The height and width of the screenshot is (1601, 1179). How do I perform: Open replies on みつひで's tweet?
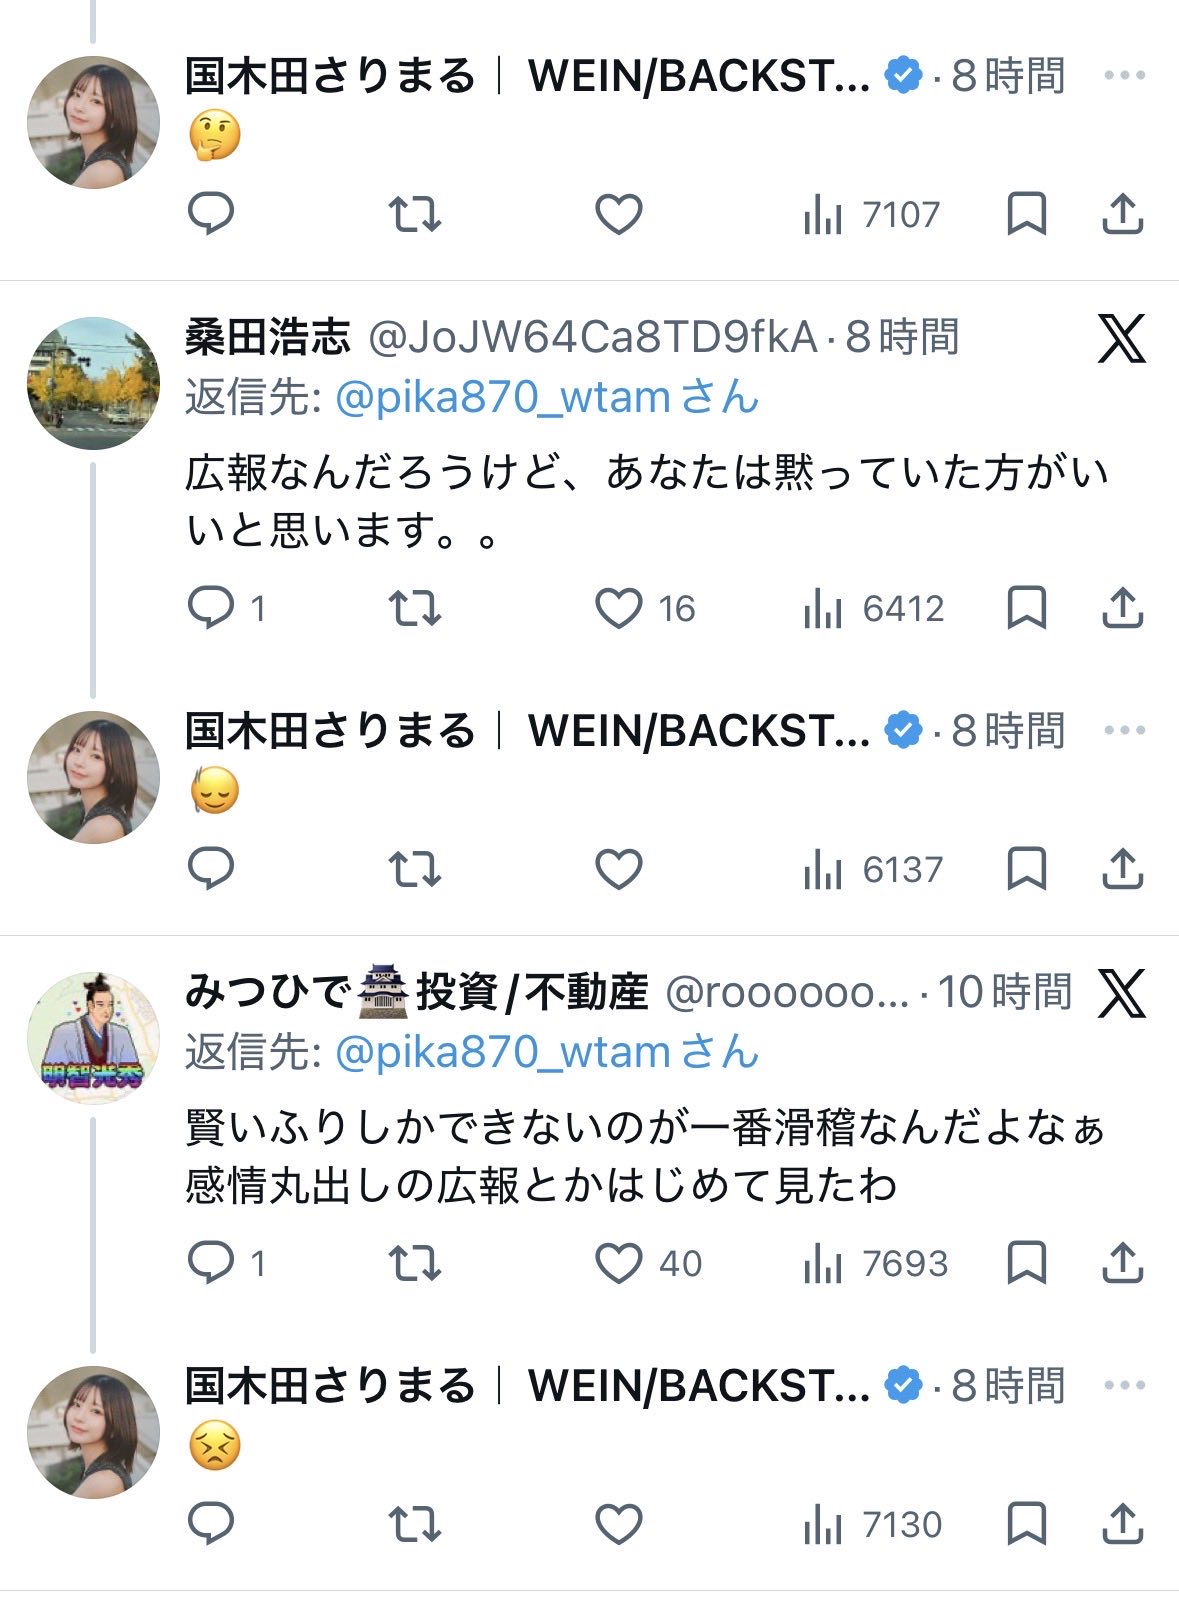pos(211,1263)
